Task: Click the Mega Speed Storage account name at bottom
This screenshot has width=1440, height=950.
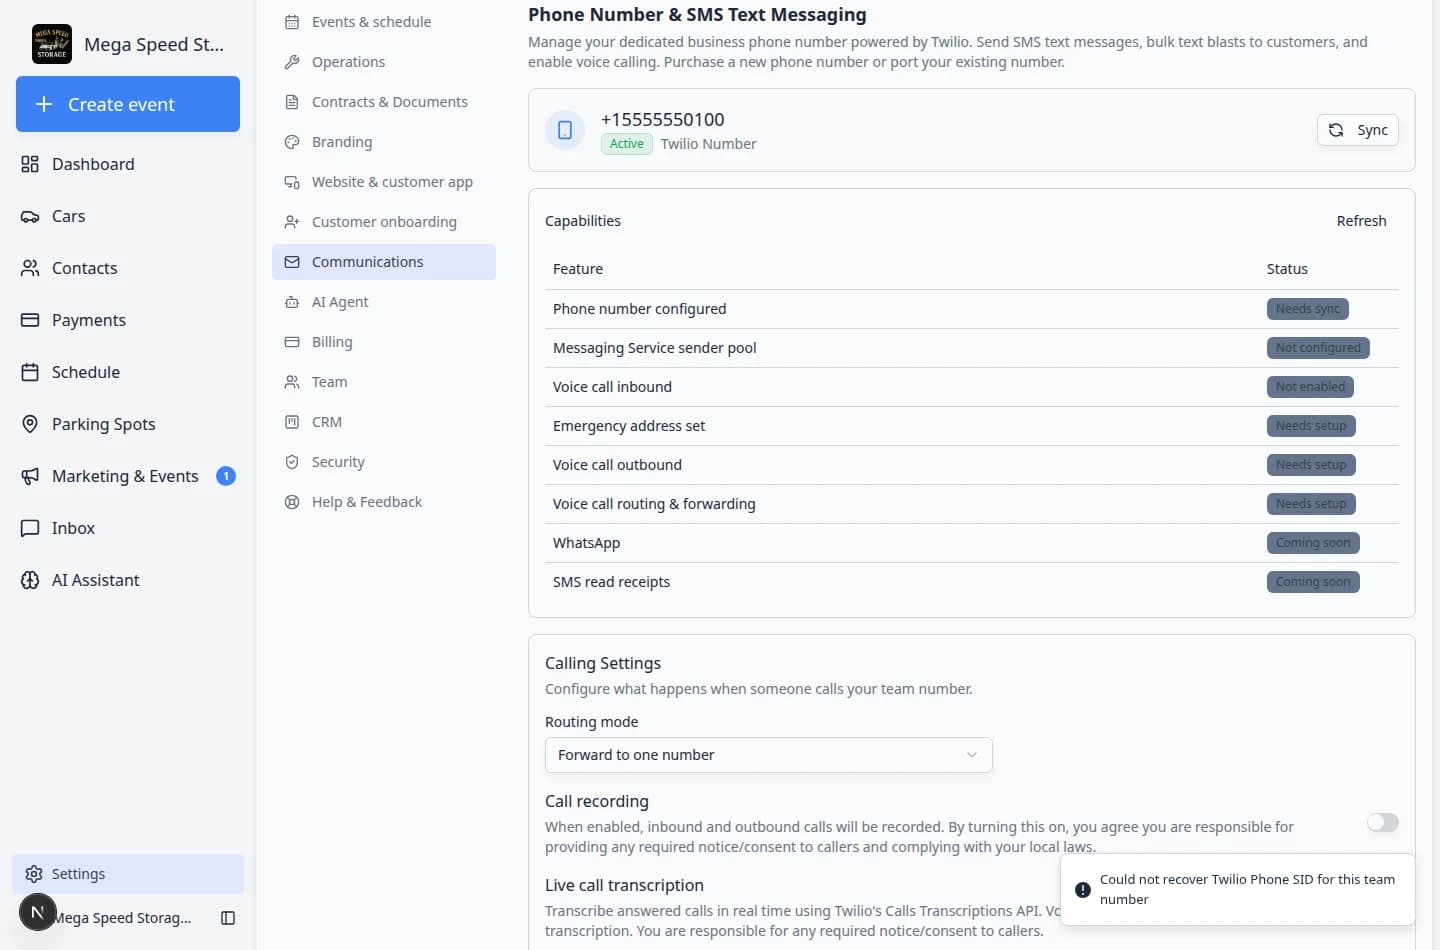Action: [x=122, y=918]
